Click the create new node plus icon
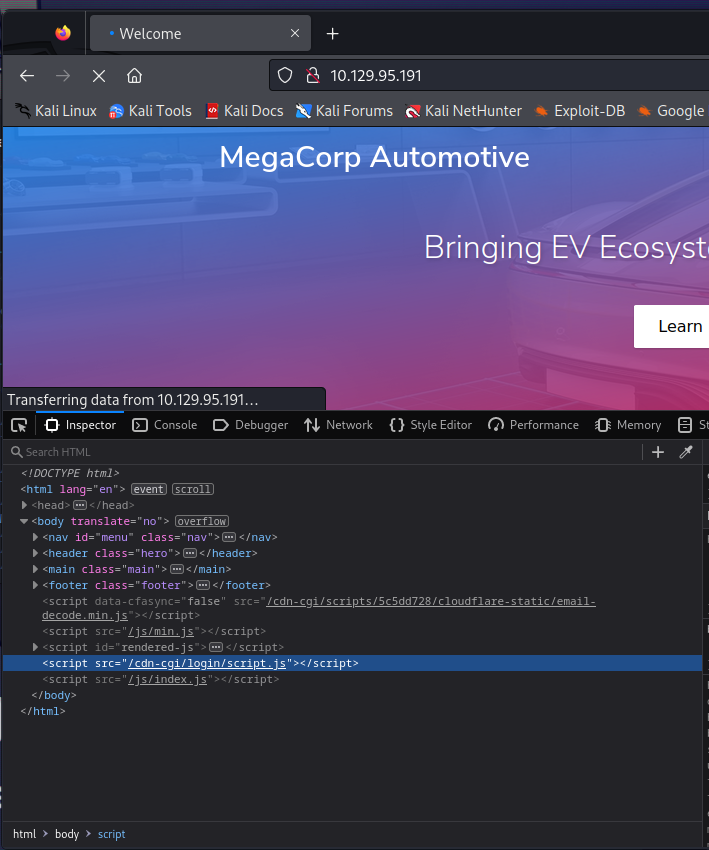Image resolution: width=709 pixels, height=850 pixels. point(658,452)
